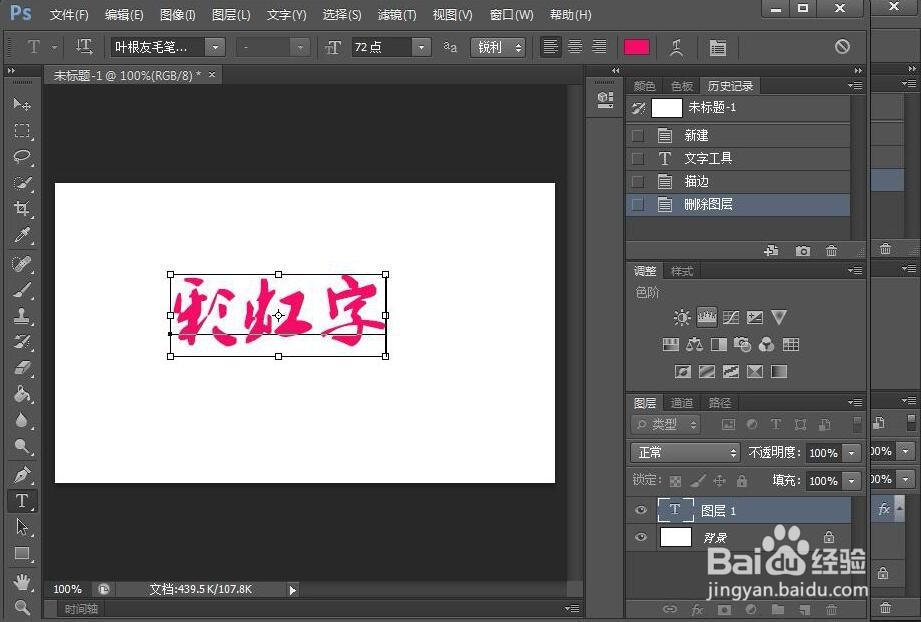Open the anti-aliasing 锐利 dropdown

click(498, 47)
